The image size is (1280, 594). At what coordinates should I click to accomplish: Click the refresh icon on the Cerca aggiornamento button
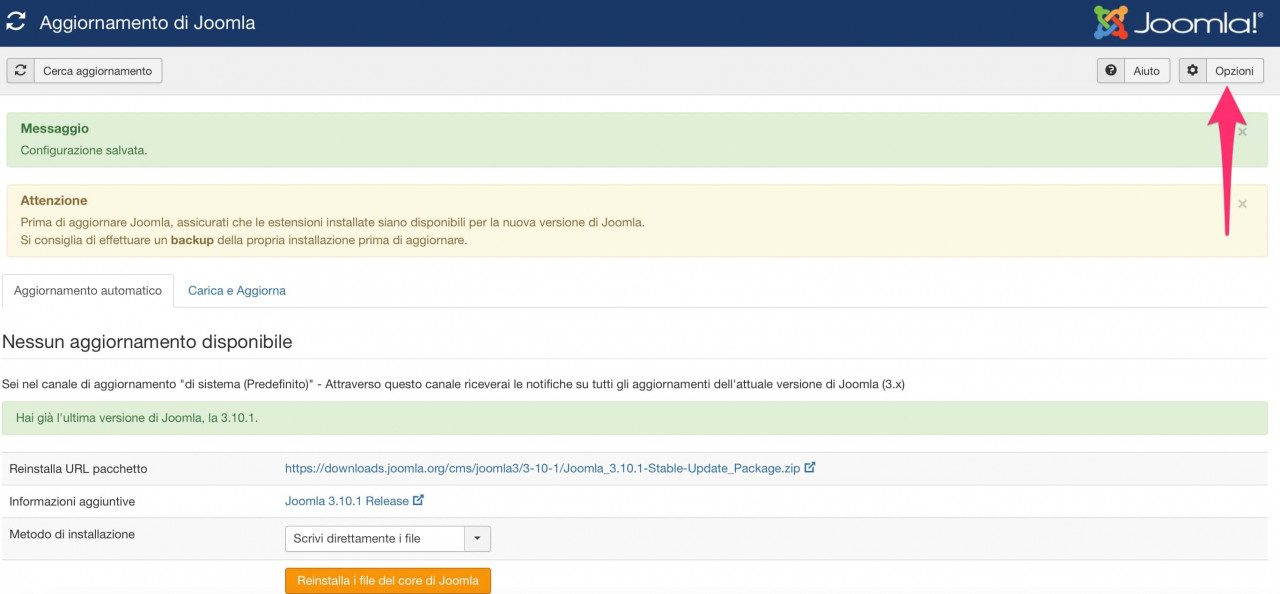coord(20,71)
